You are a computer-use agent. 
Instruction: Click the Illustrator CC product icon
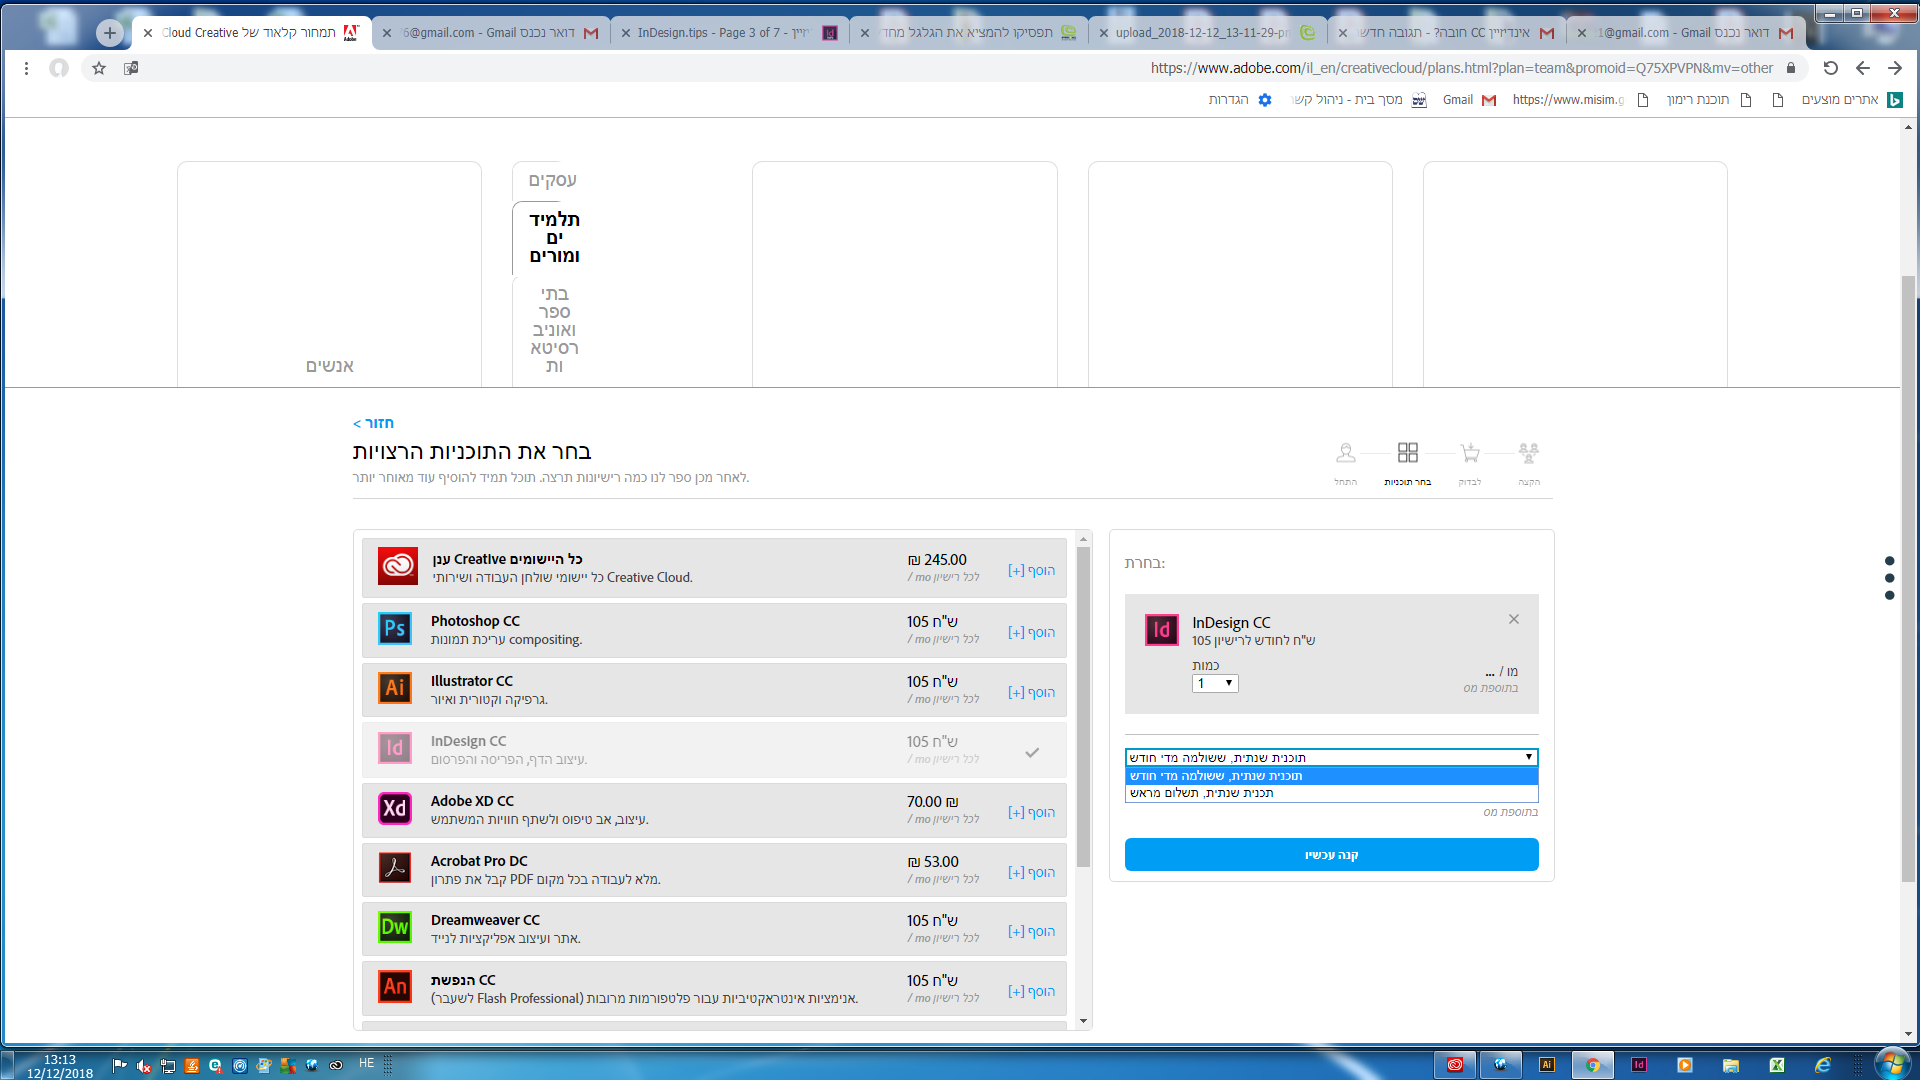pyautogui.click(x=395, y=688)
